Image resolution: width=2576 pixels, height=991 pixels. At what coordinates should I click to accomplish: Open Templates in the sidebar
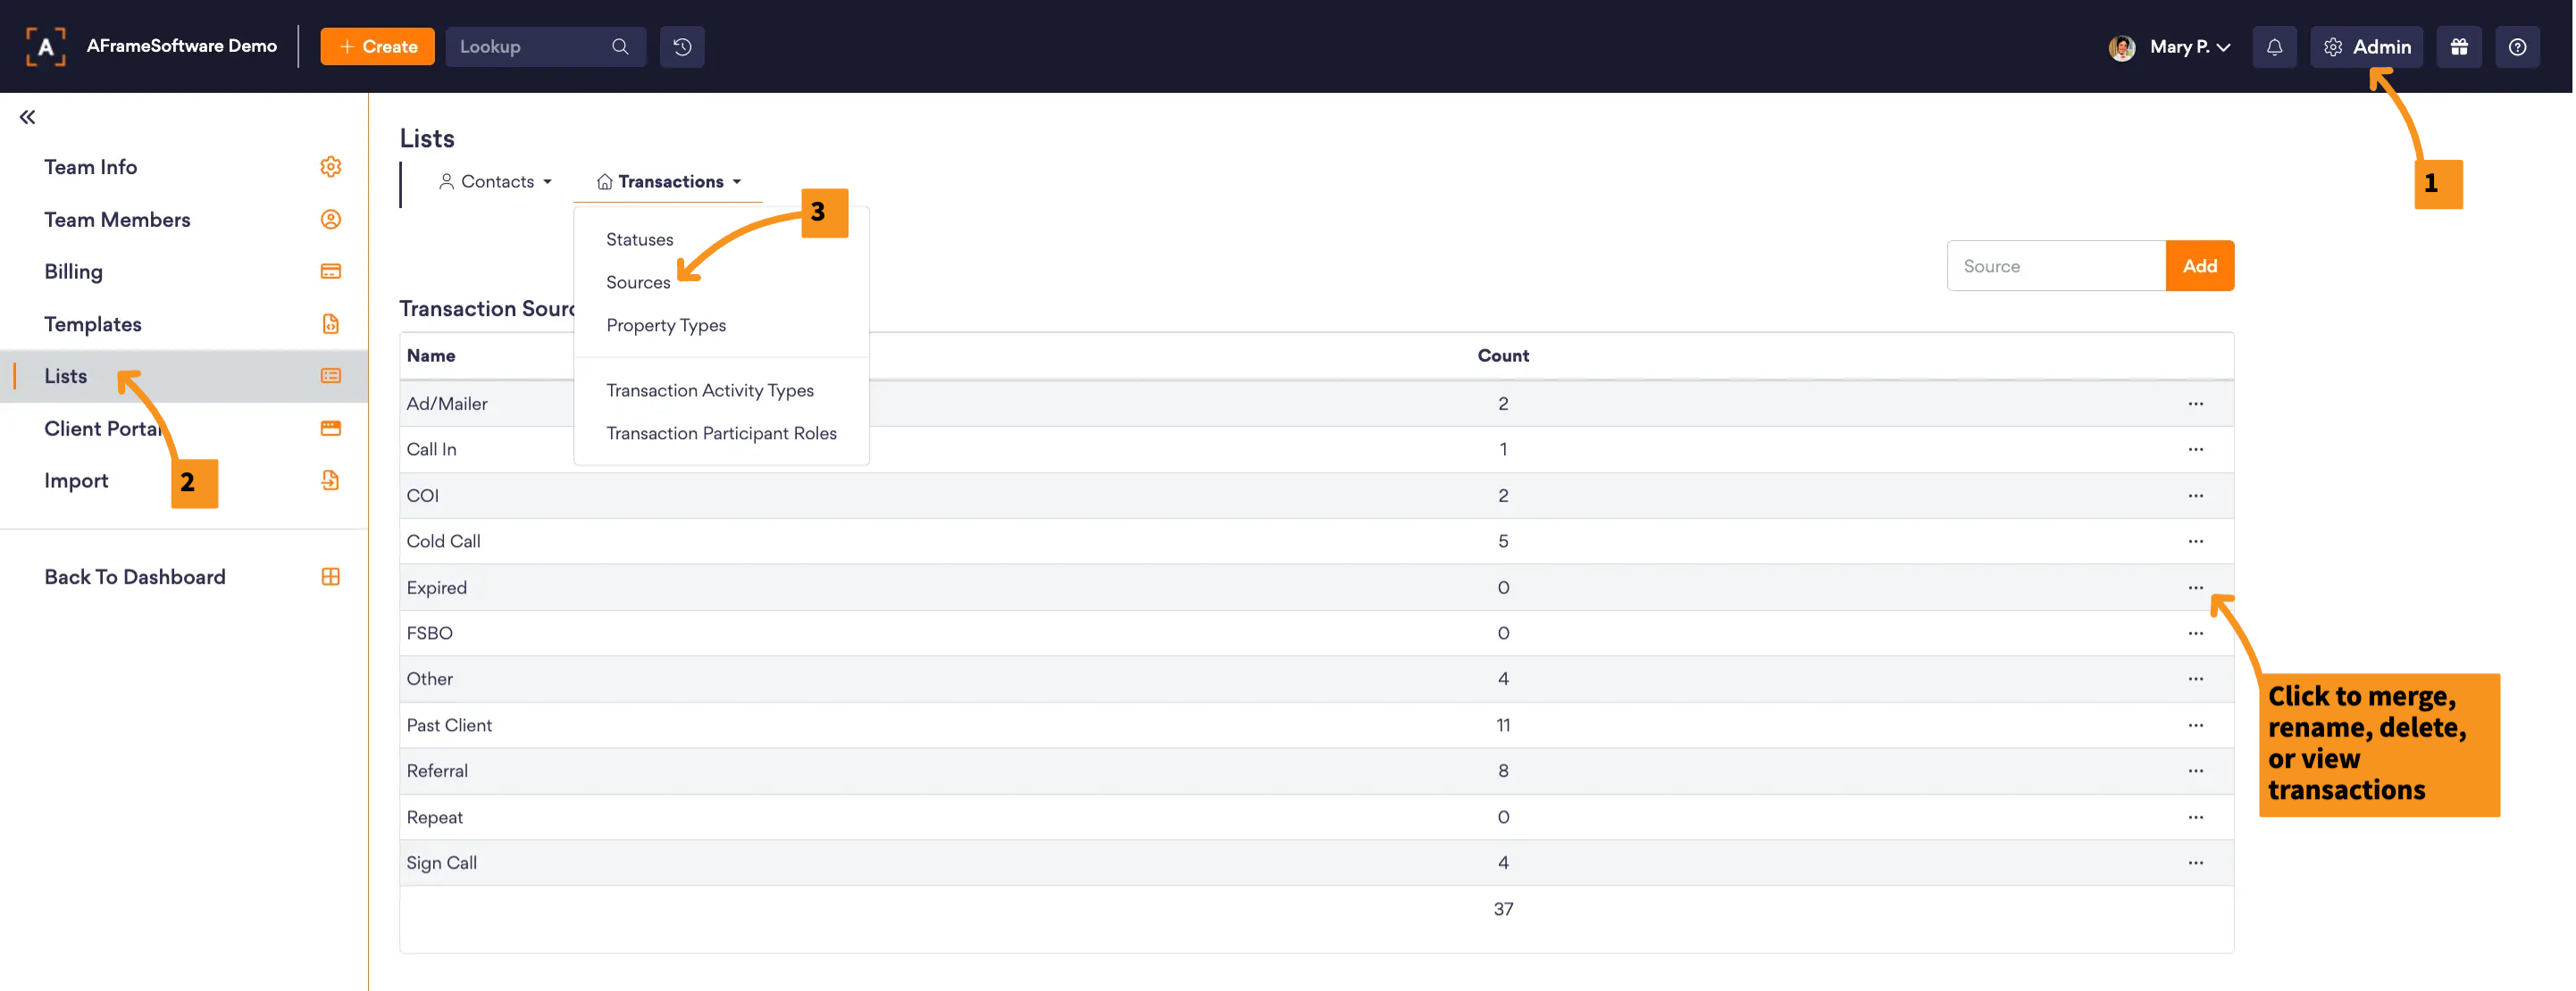pos(93,324)
